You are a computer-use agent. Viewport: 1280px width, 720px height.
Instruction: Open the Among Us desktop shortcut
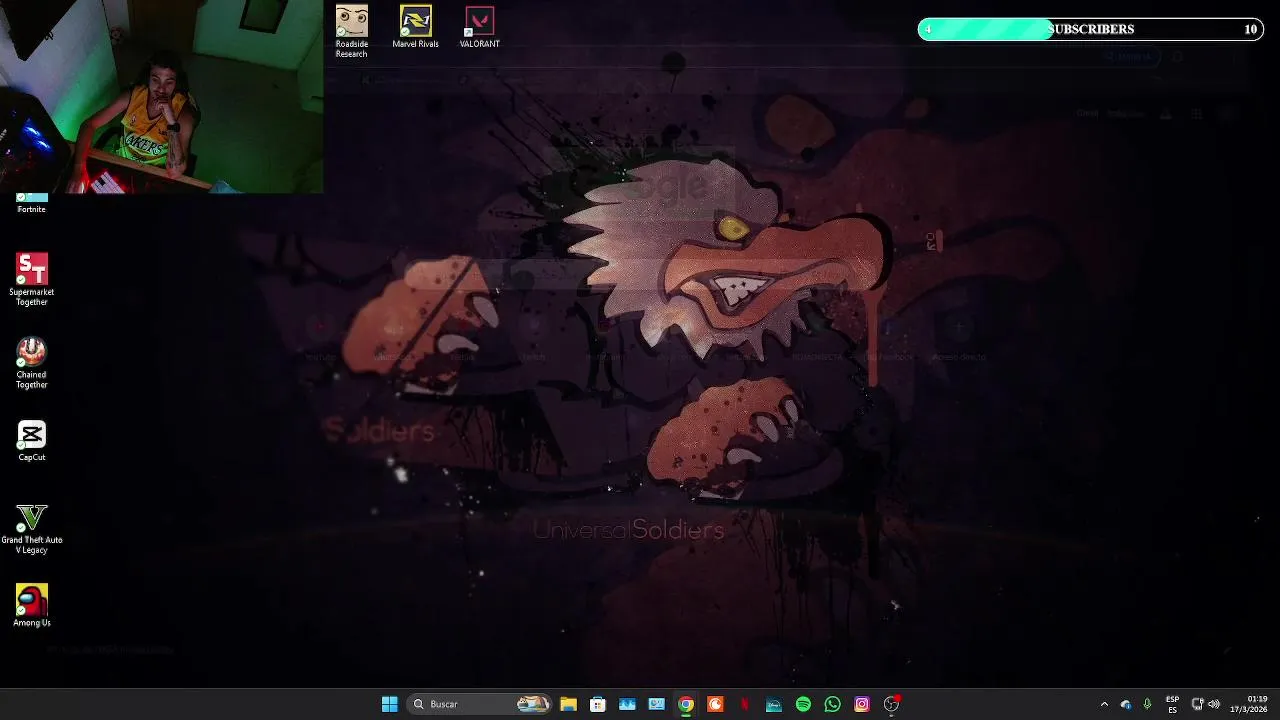[x=32, y=605]
